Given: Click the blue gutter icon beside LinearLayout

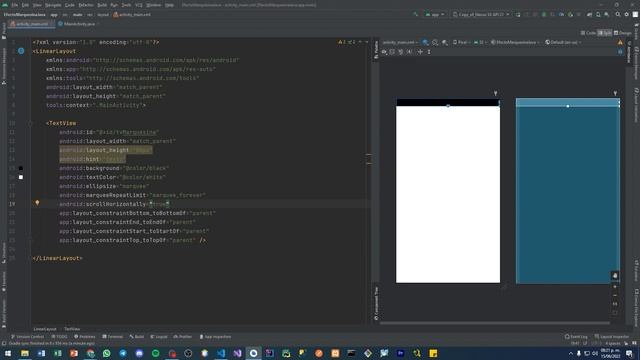Looking at the screenshot, I should (21, 51).
